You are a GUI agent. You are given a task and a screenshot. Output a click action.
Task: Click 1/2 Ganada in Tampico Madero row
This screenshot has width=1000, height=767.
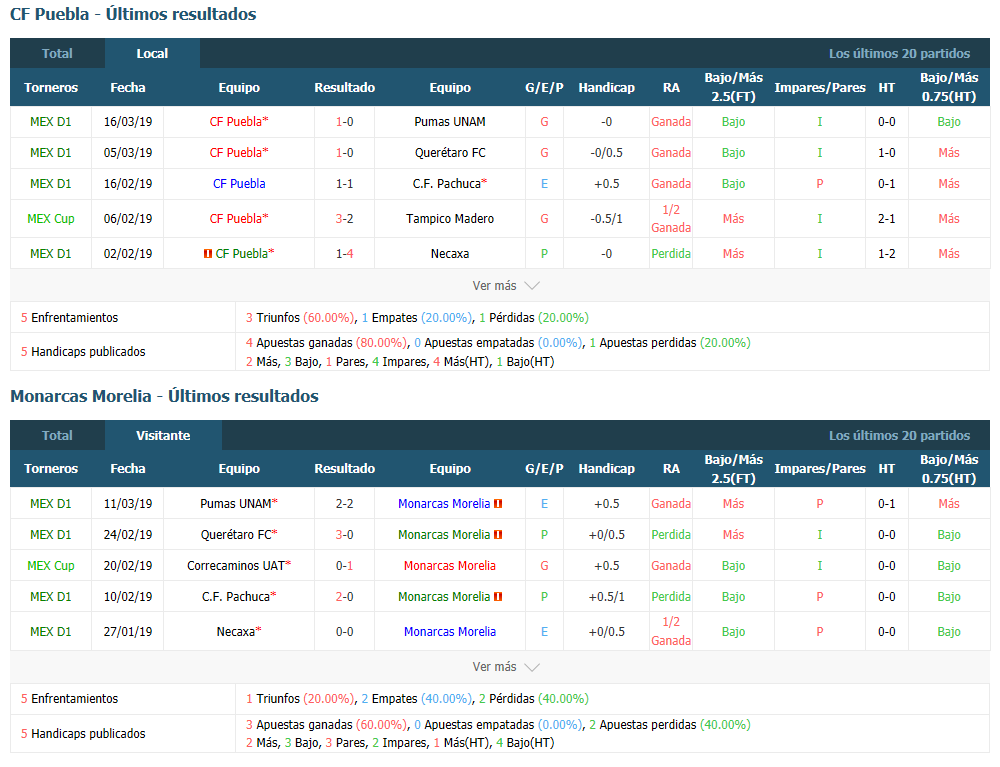click(x=671, y=219)
